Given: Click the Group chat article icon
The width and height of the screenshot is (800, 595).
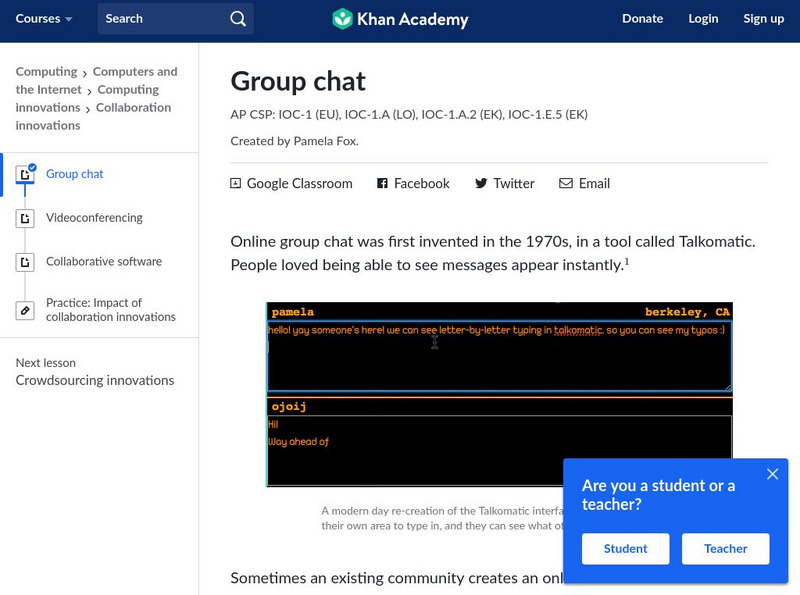Looking at the screenshot, I should 24,174.
